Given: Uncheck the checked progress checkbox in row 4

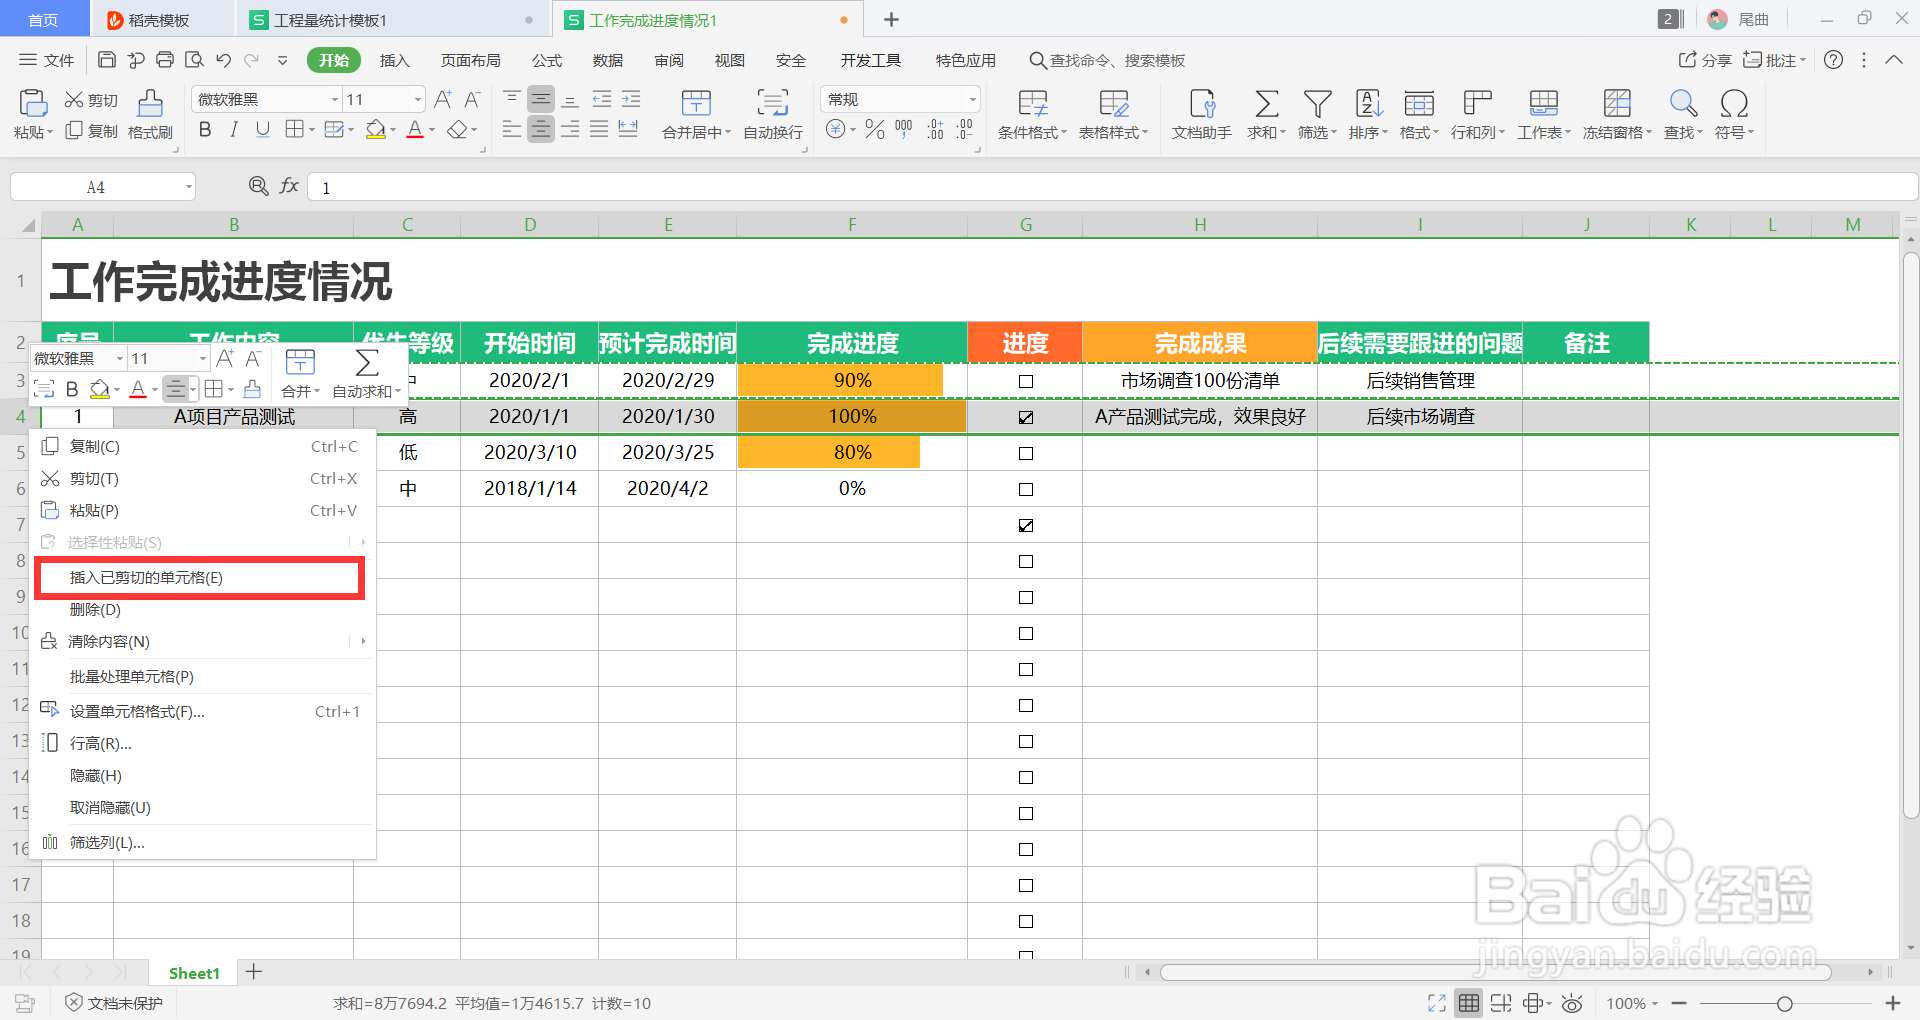Looking at the screenshot, I should point(1024,417).
